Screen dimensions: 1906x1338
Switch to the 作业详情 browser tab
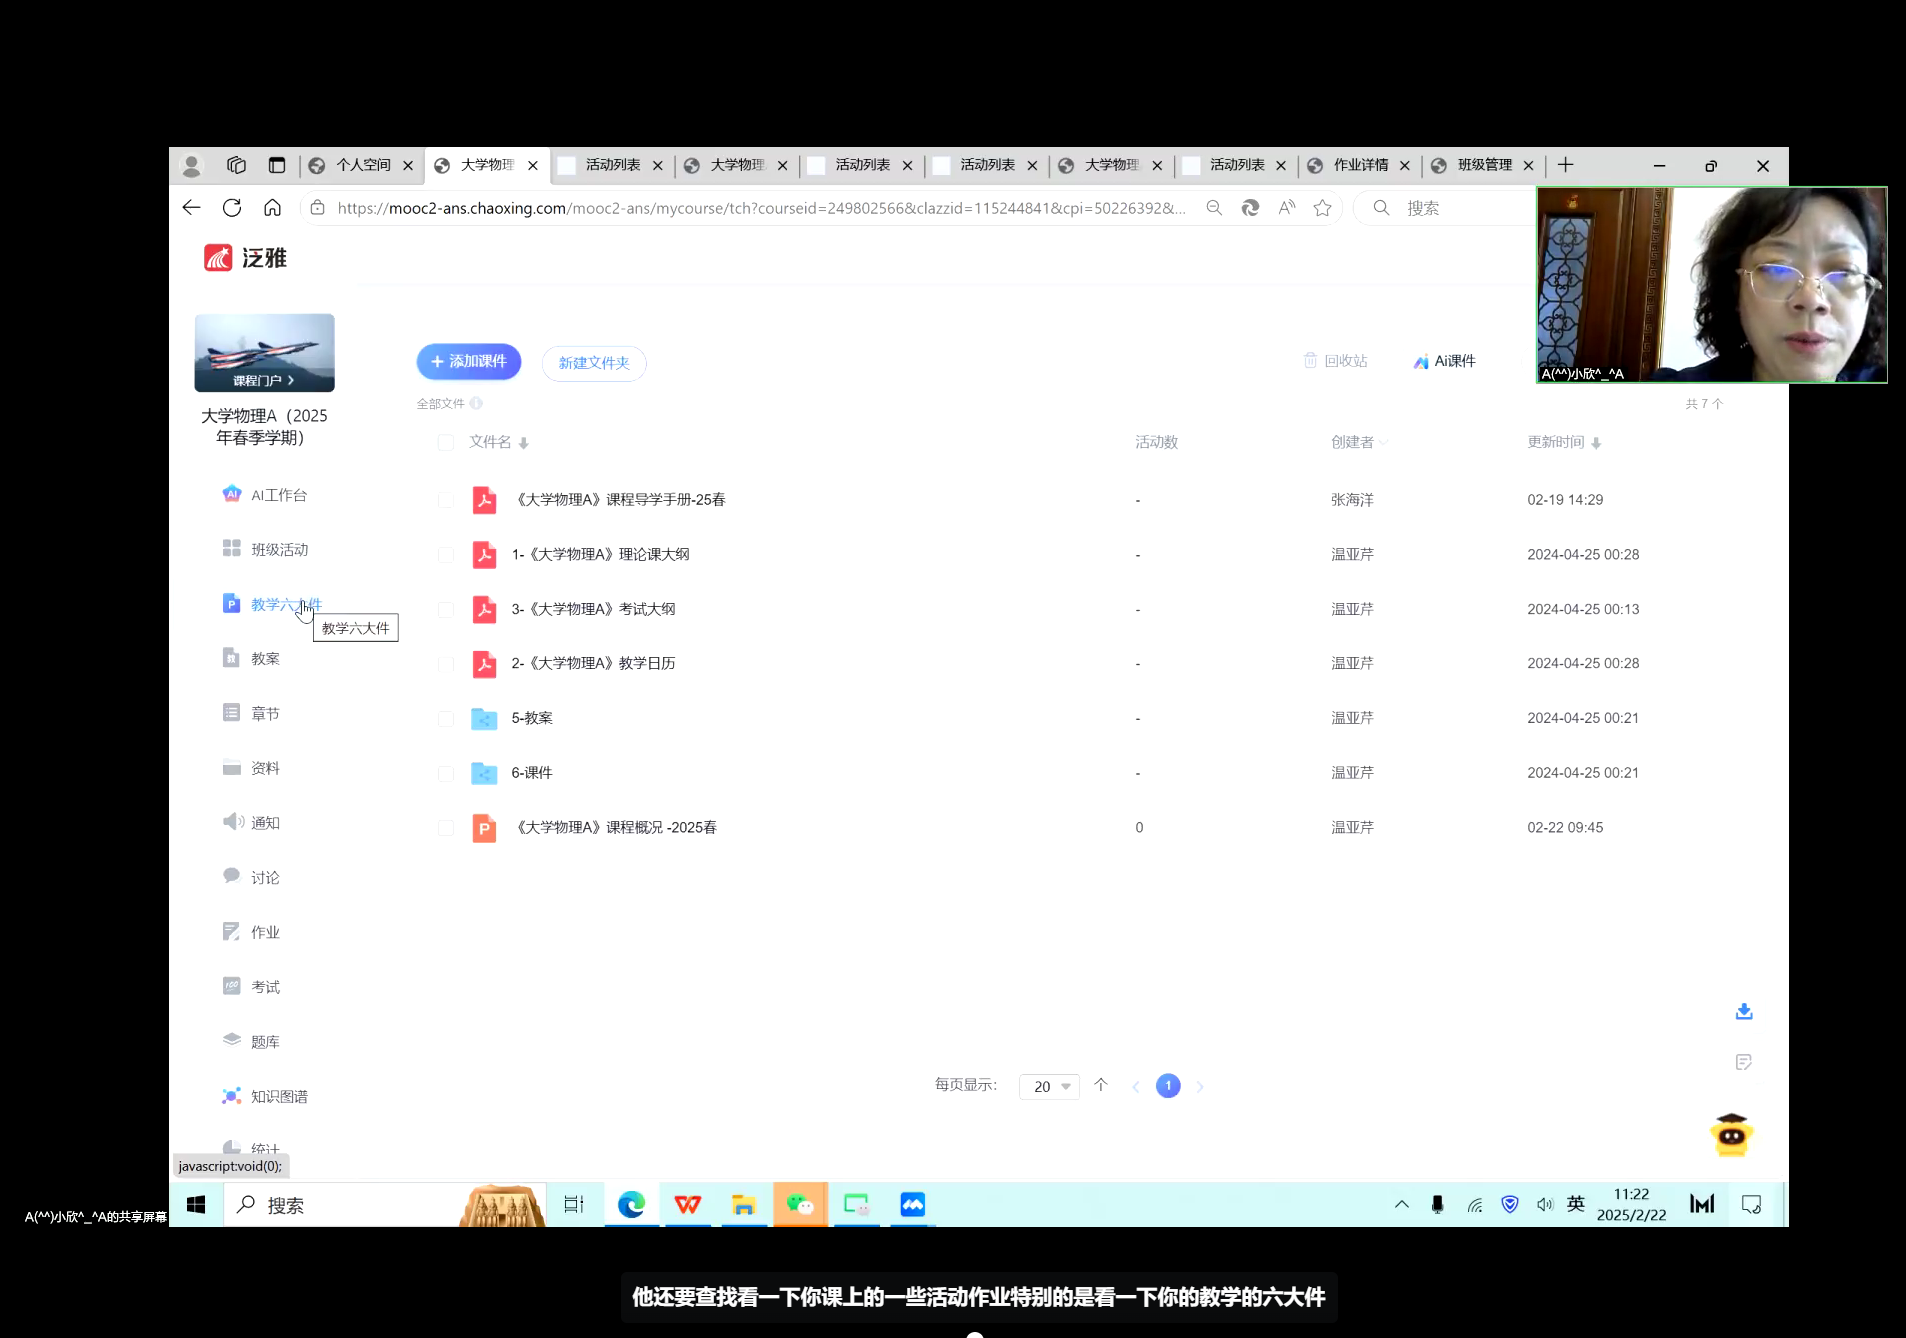(x=1359, y=165)
